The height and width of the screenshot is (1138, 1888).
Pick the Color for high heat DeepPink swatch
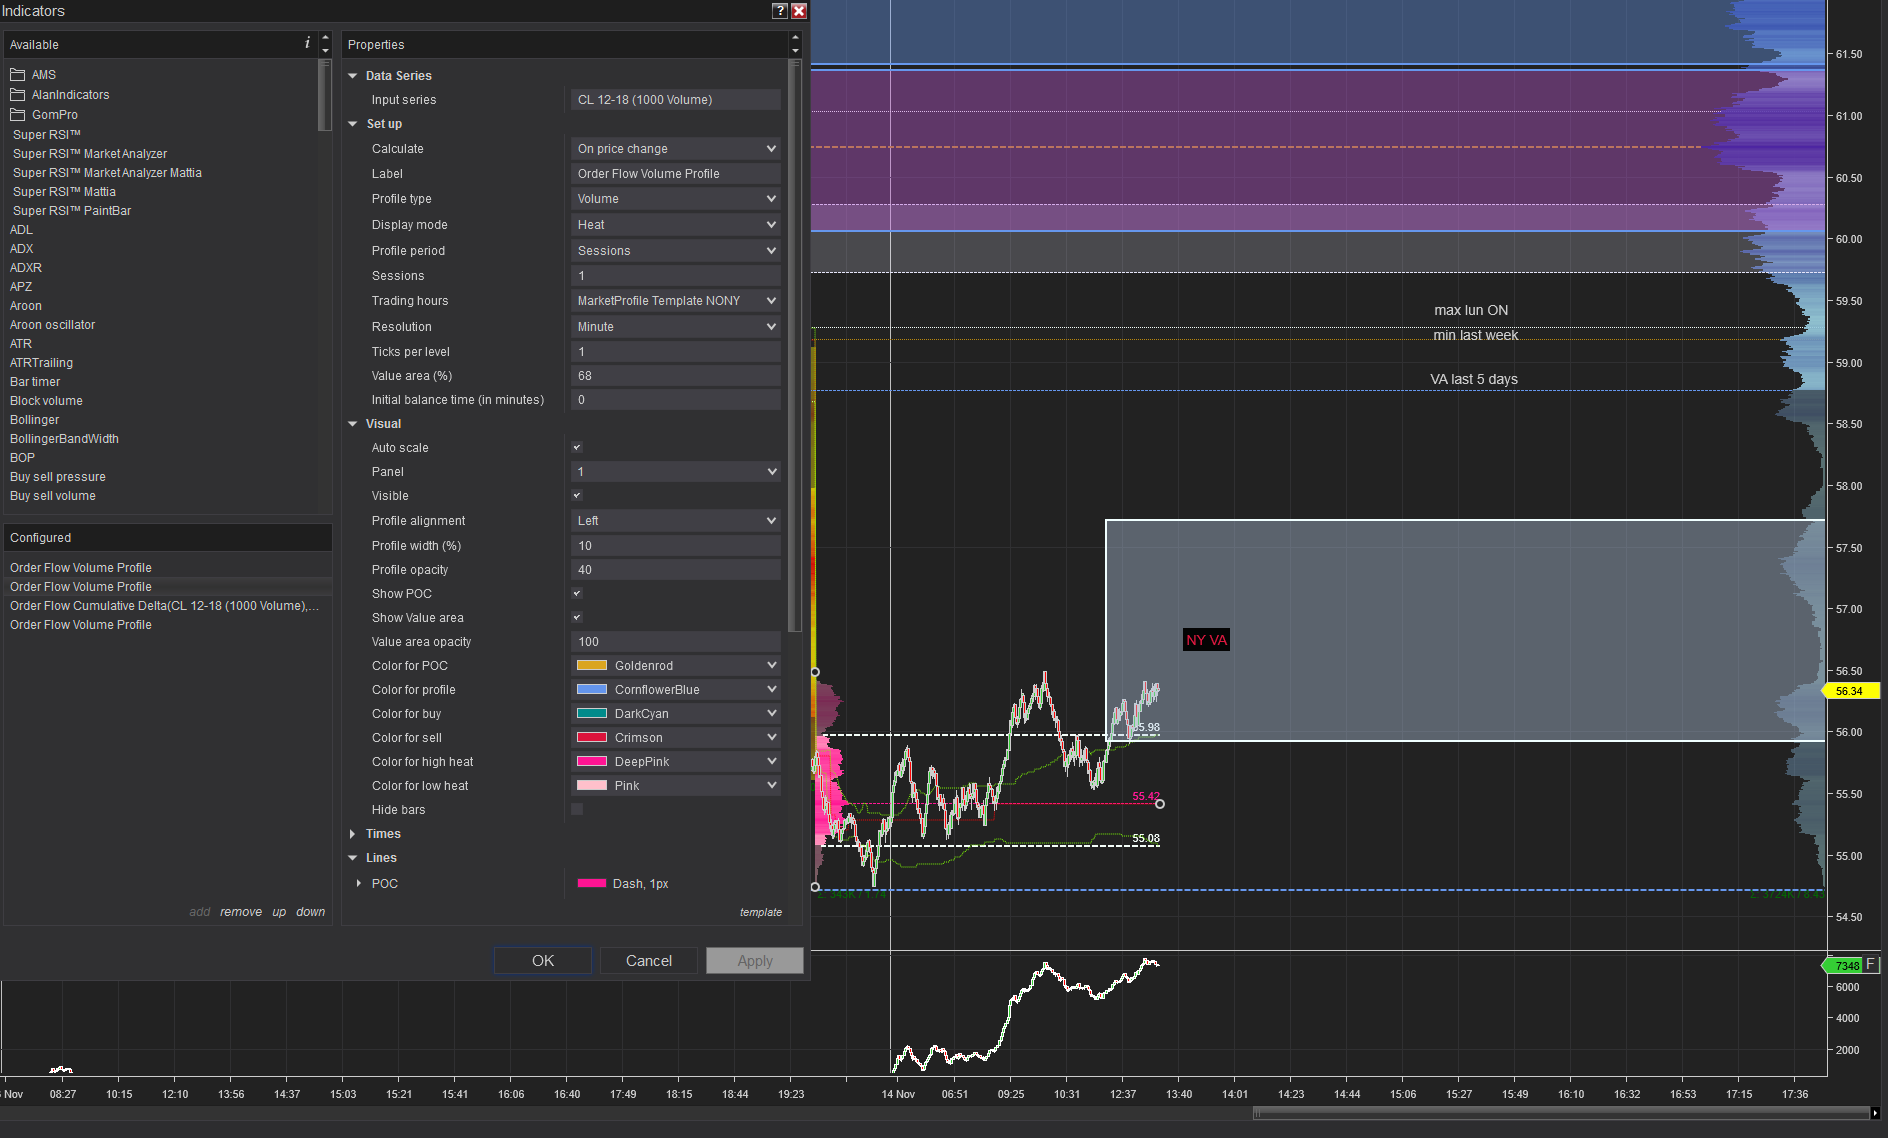(592, 762)
